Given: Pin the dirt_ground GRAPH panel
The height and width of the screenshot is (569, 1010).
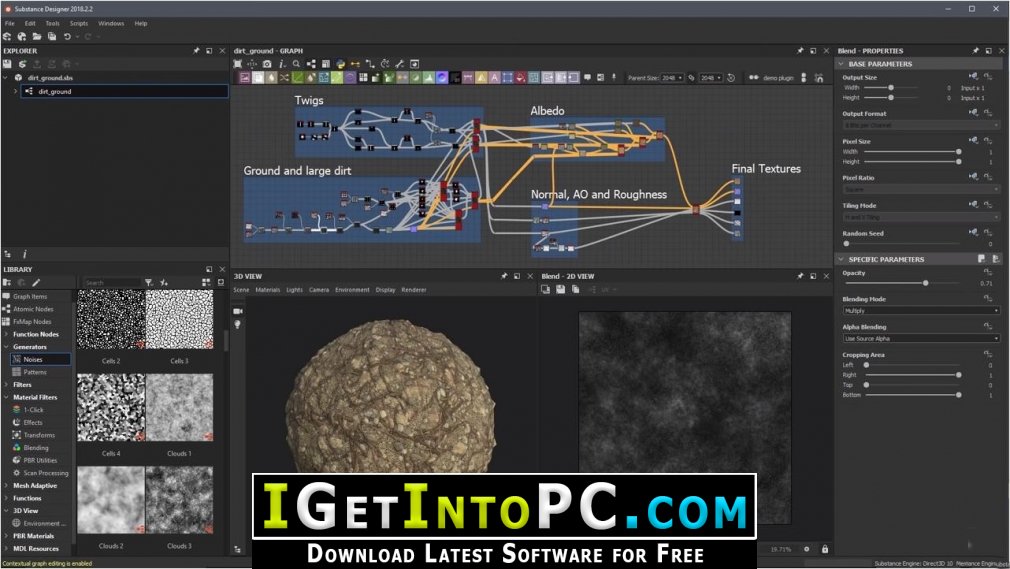Looking at the screenshot, I should click(x=800, y=50).
